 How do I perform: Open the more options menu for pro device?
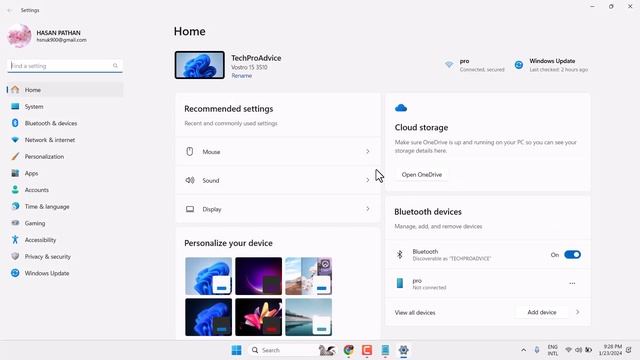coord(572,283)
